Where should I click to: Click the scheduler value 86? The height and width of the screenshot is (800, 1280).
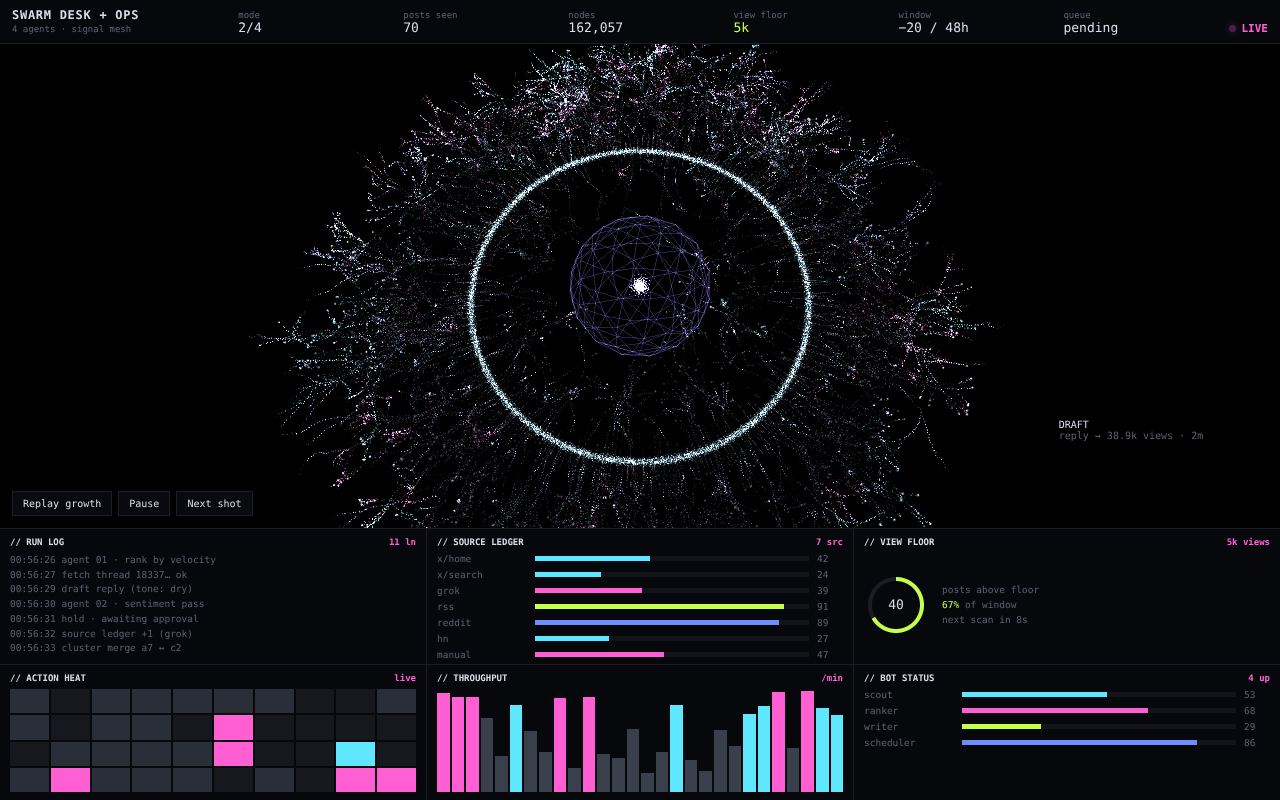pos(1250,743)
